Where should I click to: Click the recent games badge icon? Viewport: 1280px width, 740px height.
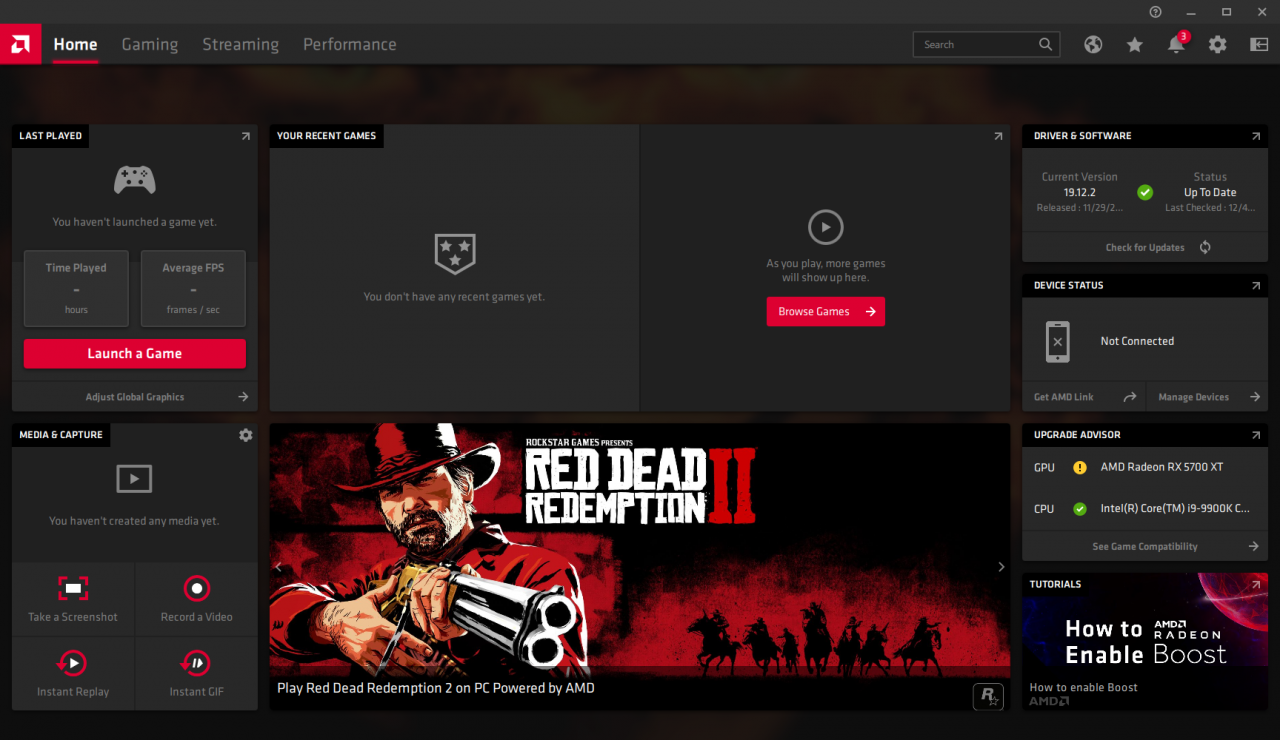(455, 254)
